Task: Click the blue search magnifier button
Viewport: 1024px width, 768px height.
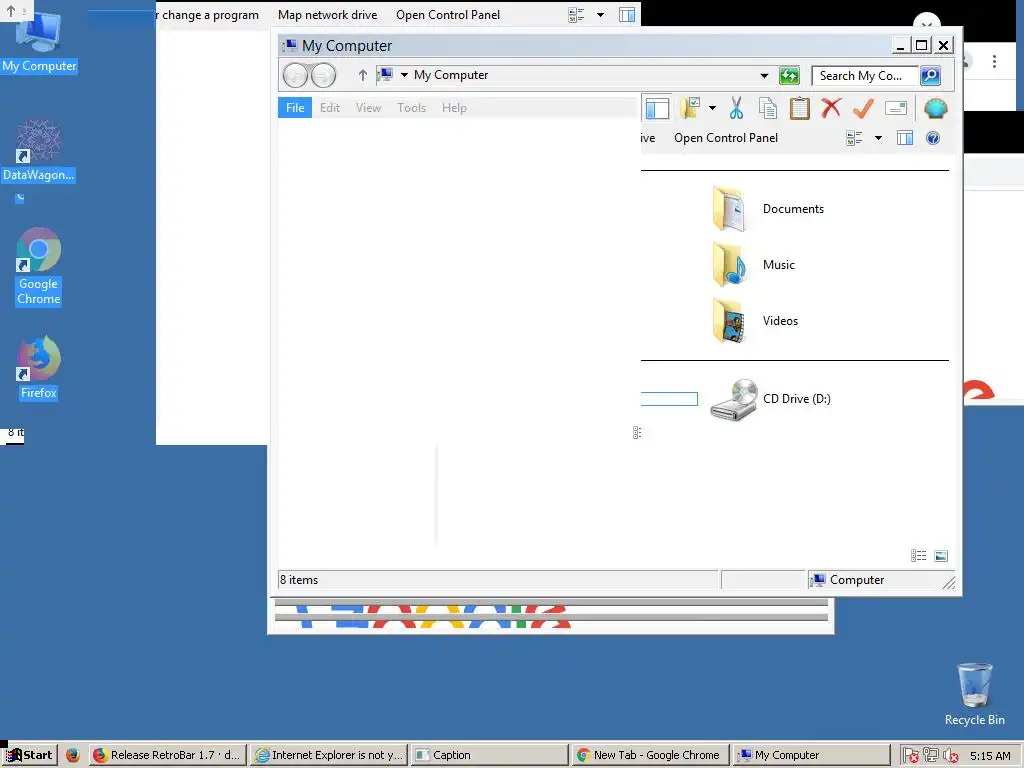Action: [930, 76]
